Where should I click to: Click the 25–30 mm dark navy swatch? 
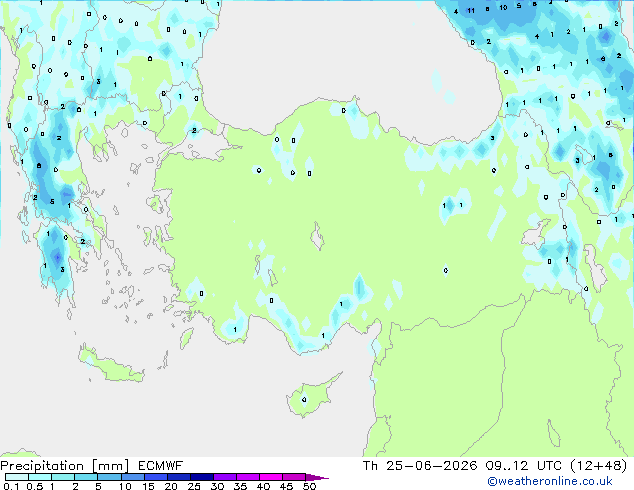click(x=202, y=477)
